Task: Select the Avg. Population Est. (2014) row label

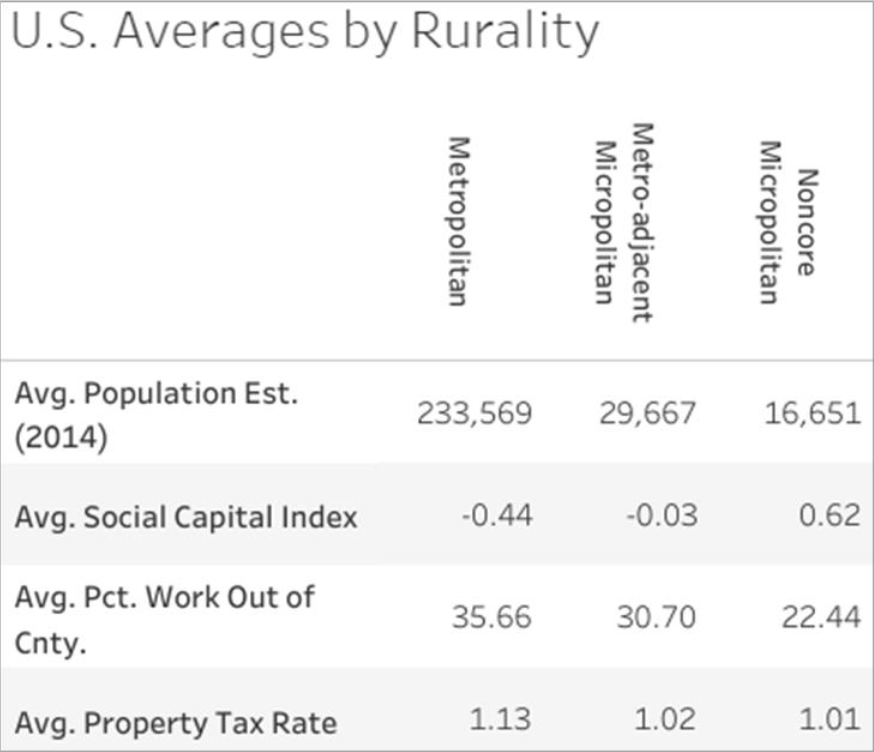Action: (156, 414)
